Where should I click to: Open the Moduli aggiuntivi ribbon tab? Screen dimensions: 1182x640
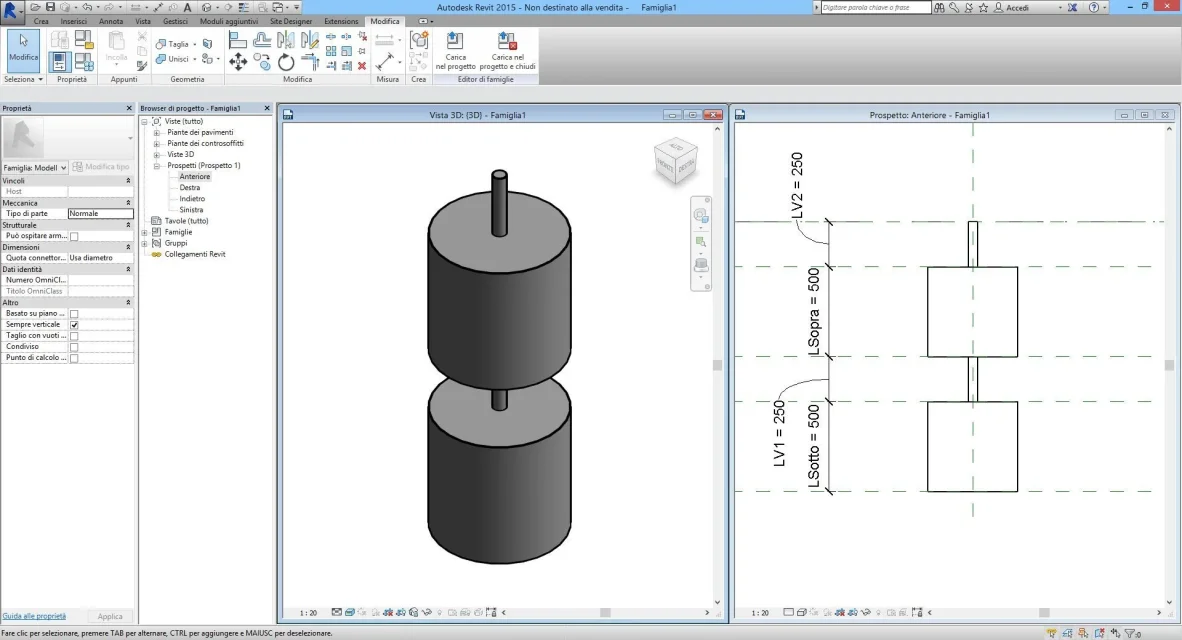pyautogui.click(x=228, y=21)
